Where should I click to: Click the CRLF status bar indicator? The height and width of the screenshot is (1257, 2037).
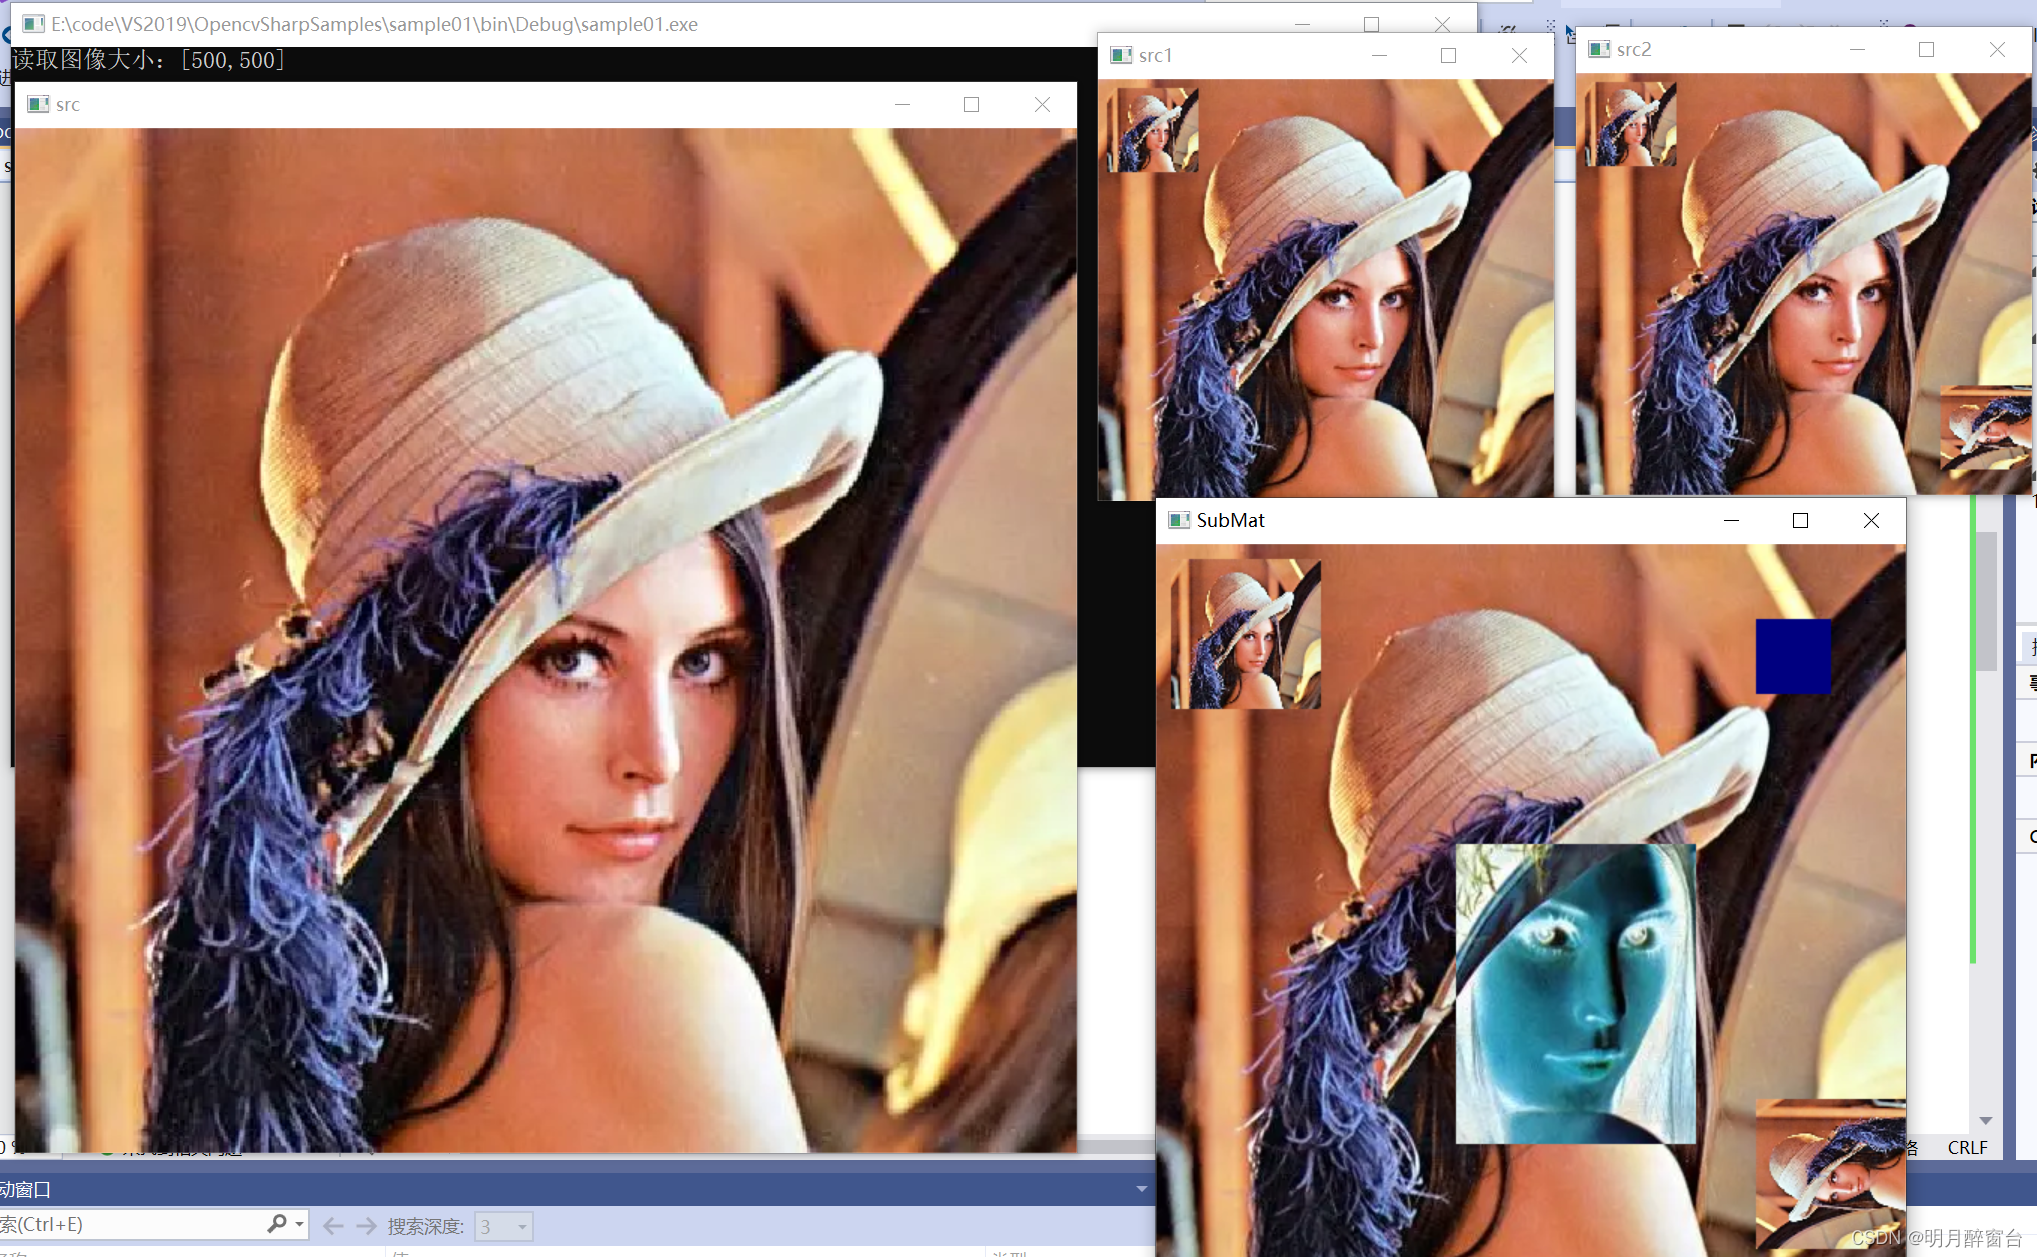point(1967,1147)
